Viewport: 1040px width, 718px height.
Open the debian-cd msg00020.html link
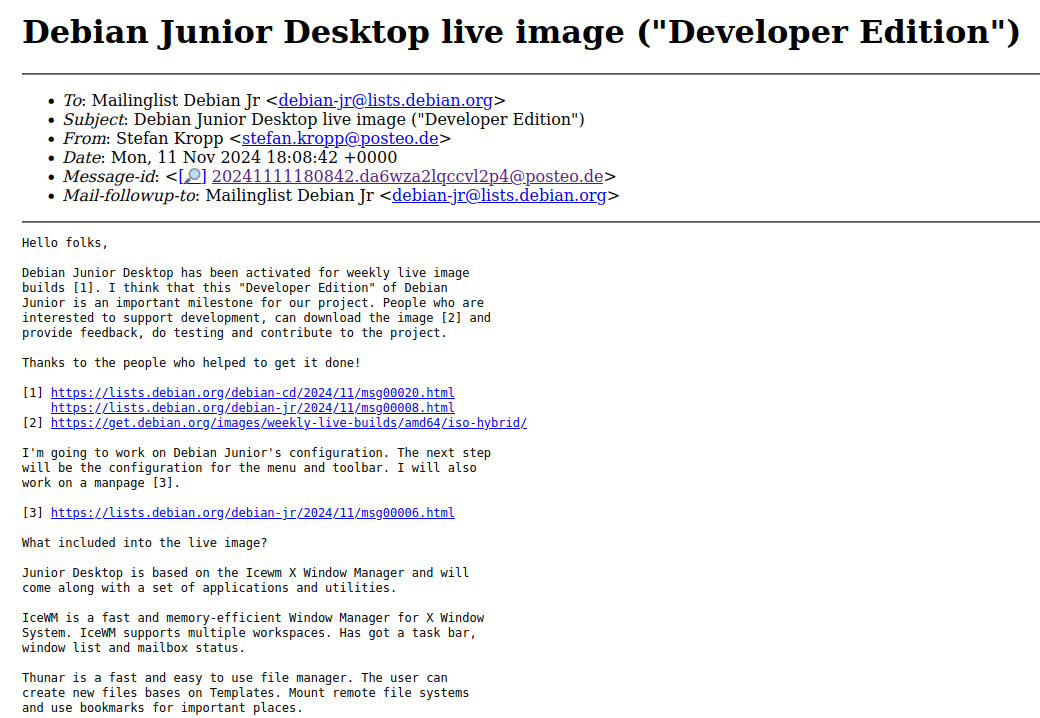[x=253, y=392]
